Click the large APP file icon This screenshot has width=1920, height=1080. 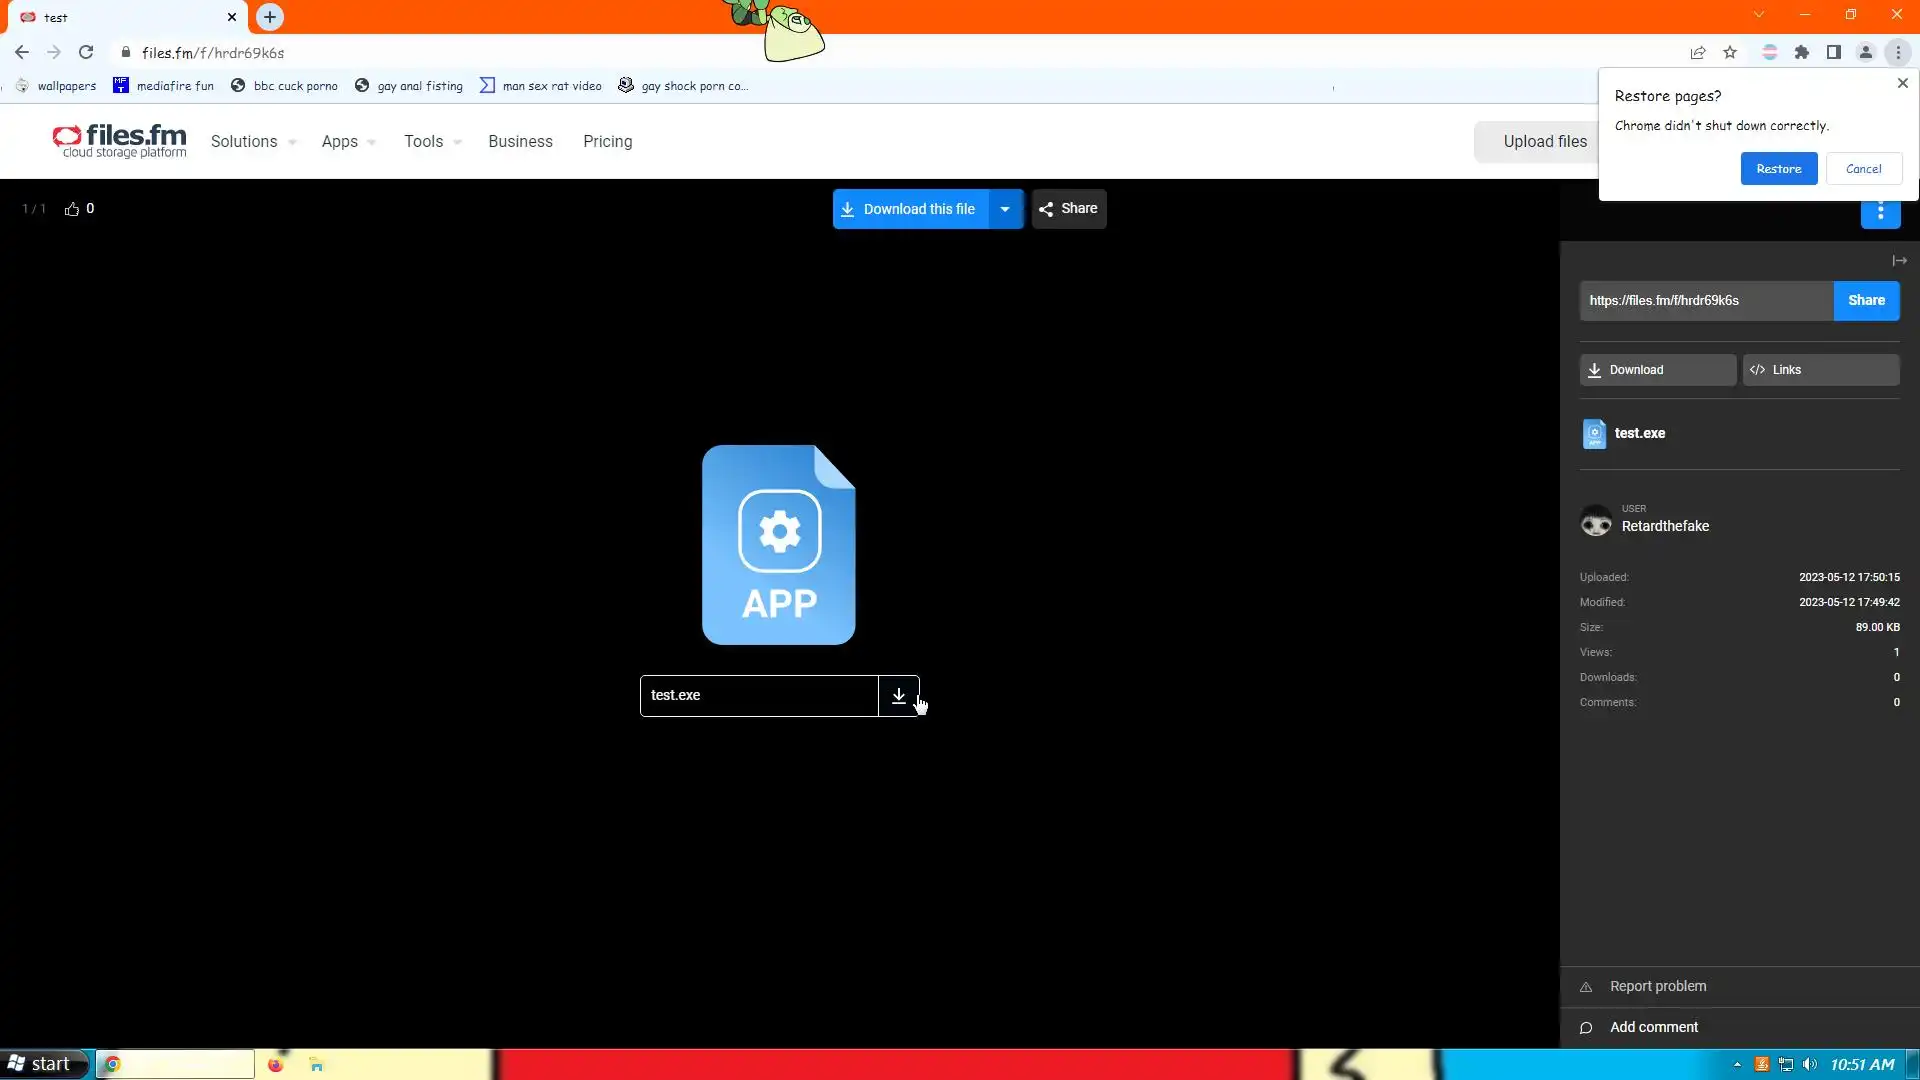(778, 545)
